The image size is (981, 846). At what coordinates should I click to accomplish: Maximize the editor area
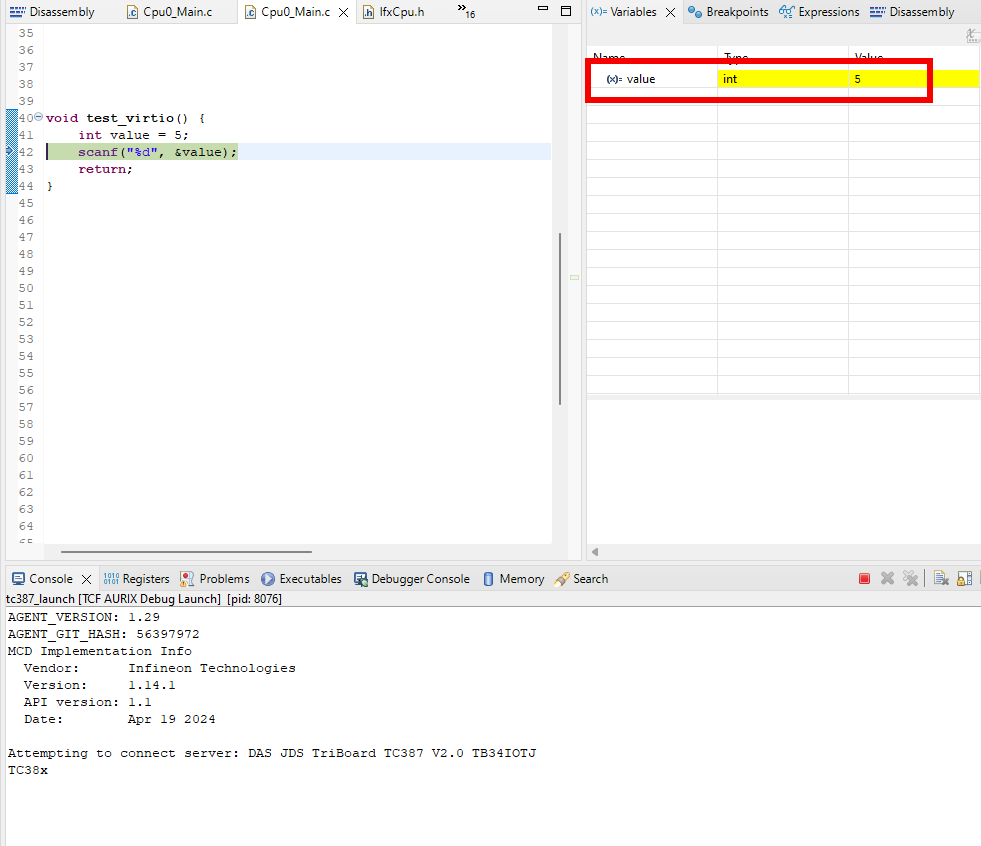click(x=565, y=12)
